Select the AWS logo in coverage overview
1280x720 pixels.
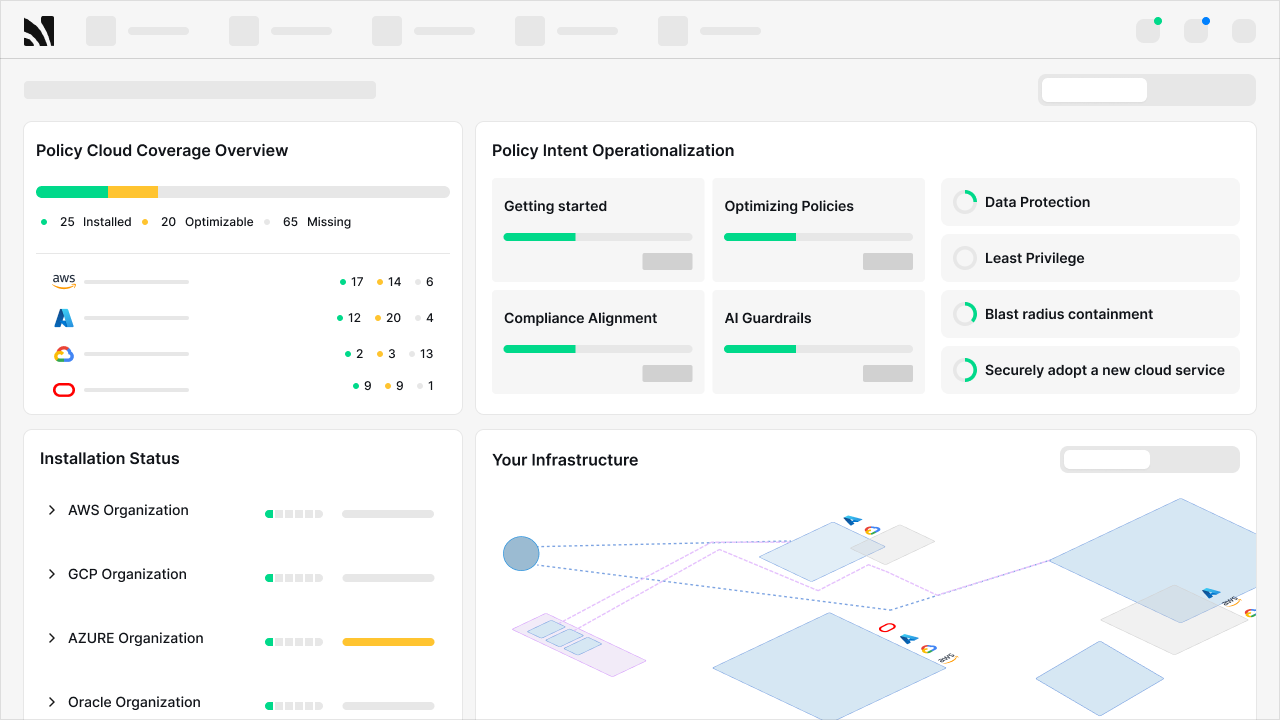[64, 282]
